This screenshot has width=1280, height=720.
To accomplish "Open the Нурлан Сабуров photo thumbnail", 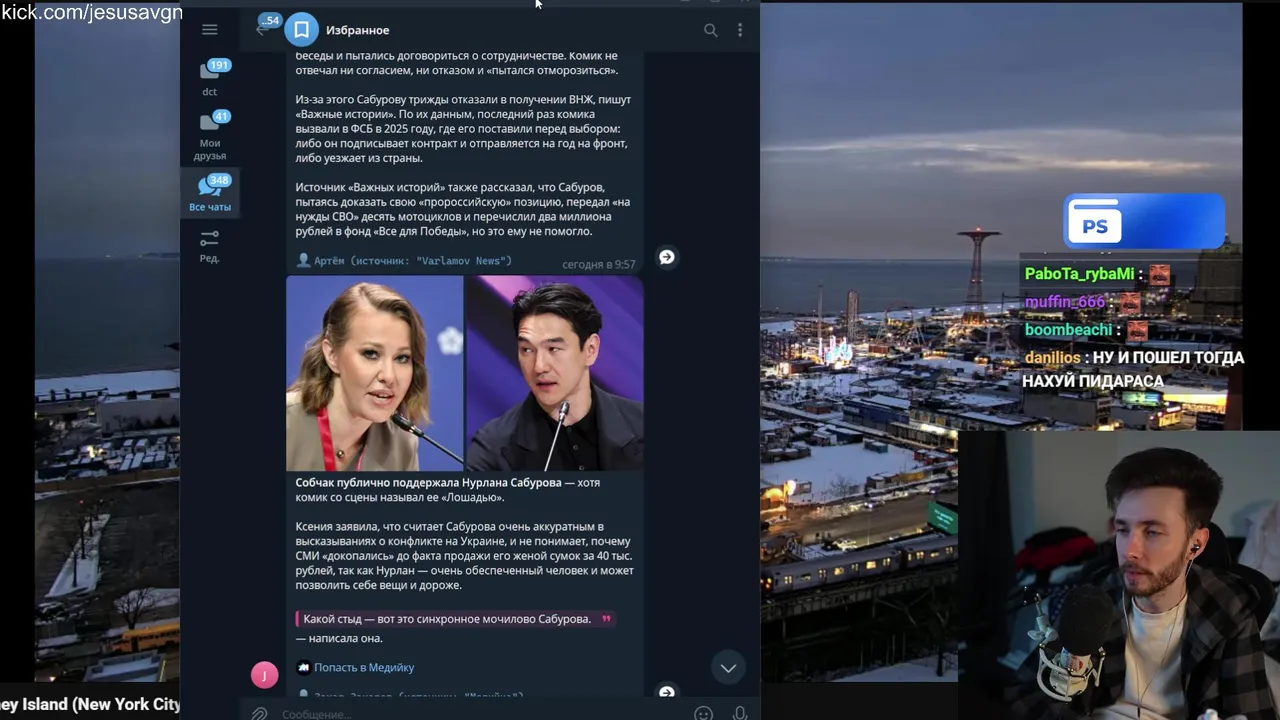I will click(555, 373).
